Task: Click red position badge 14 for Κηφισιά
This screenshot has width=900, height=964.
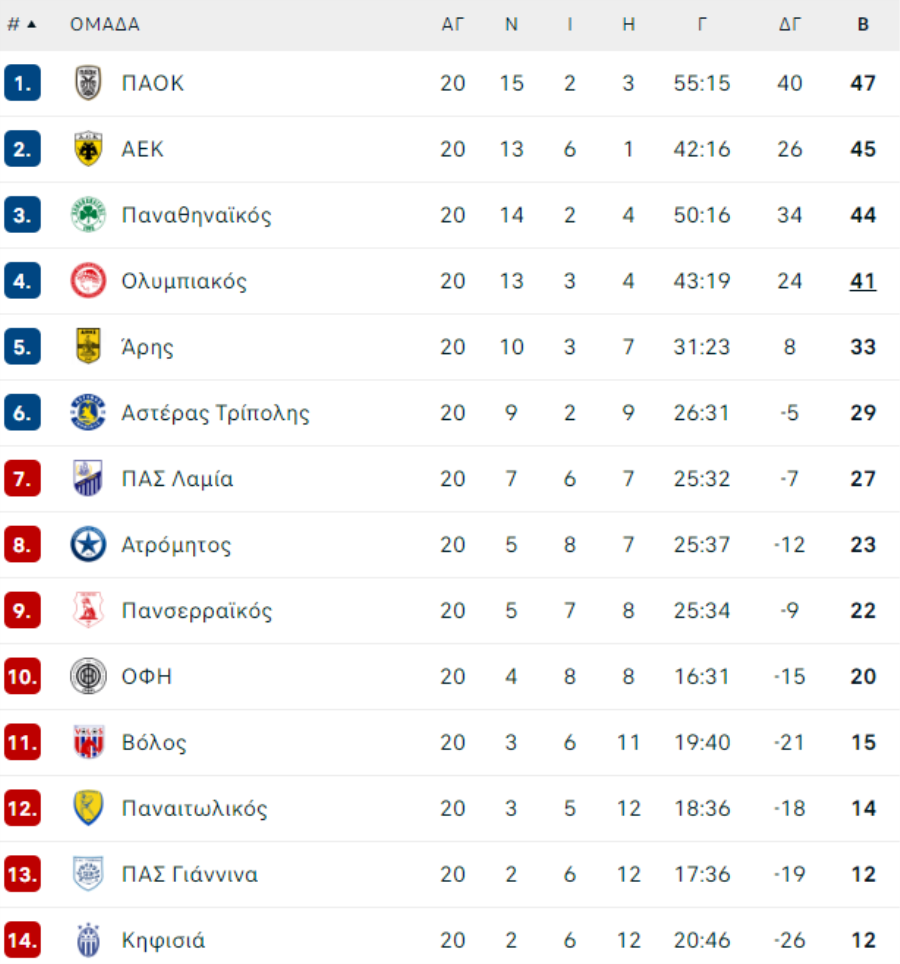Action: (22, 940)
